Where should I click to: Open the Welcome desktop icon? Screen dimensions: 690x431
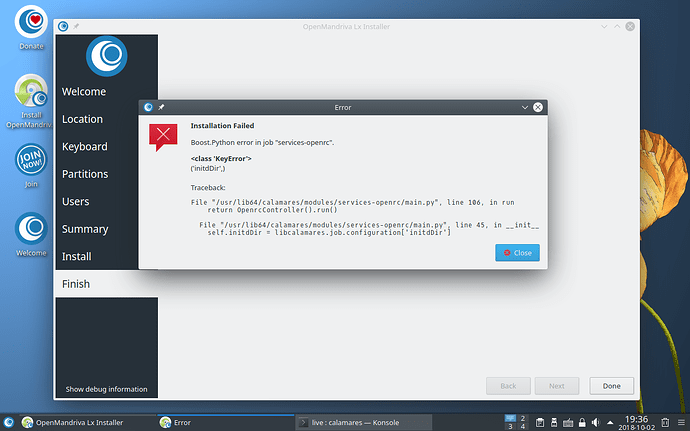(x=31, y=234)
